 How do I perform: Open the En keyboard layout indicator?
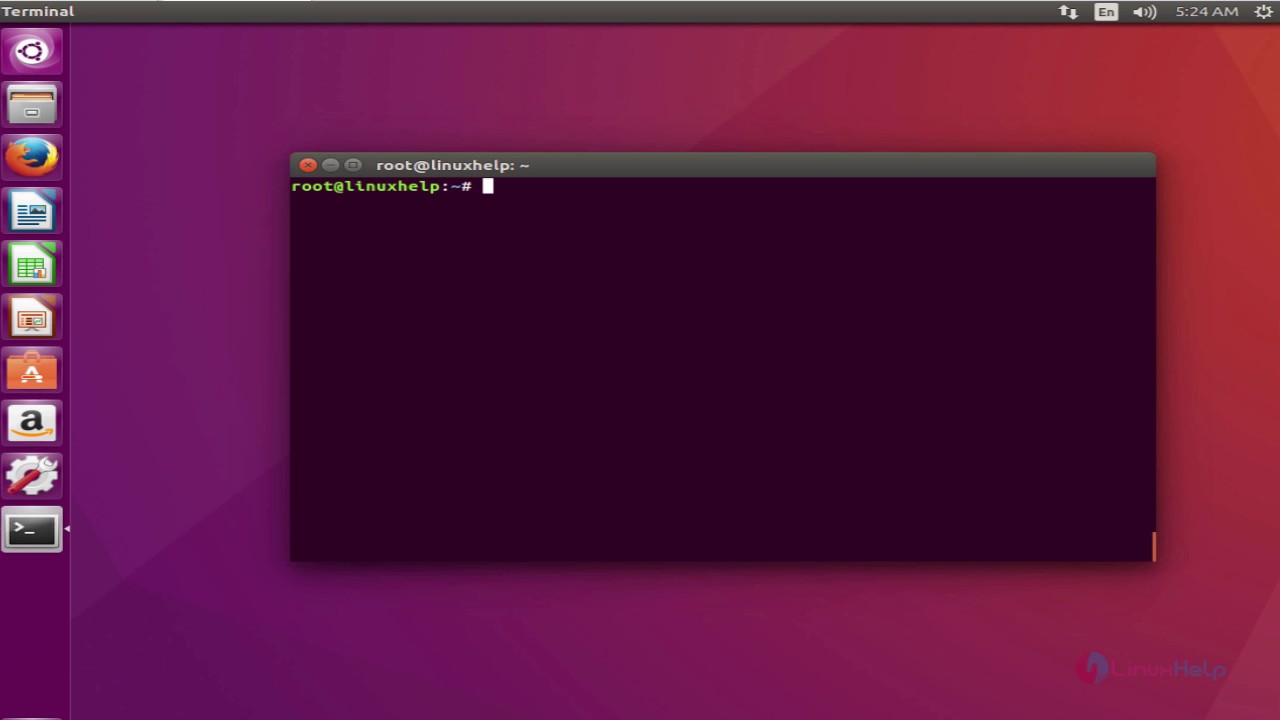(x=1106, y=12)
